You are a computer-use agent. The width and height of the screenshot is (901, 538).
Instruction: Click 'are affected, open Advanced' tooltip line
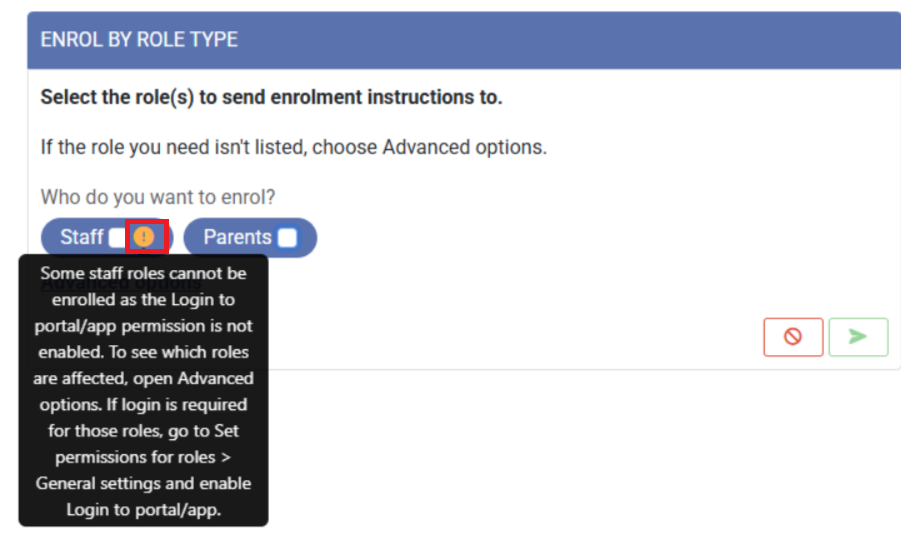pos(143,378)
